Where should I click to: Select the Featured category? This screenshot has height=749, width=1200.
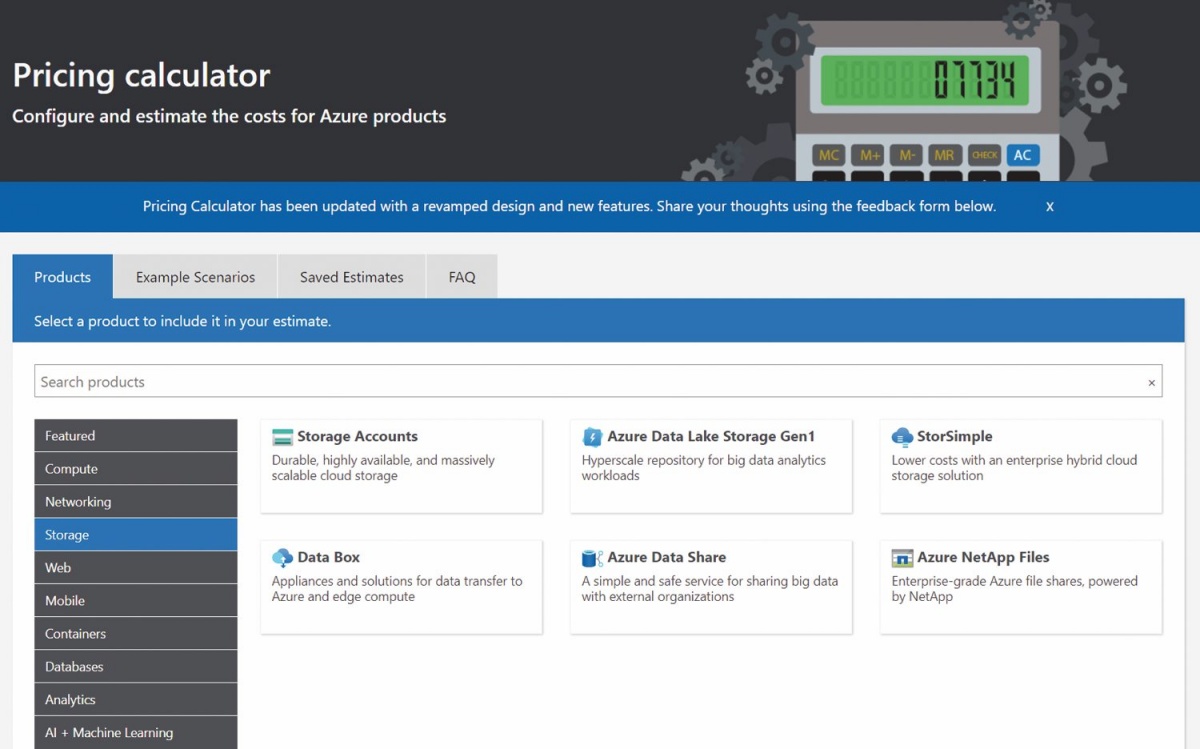[x=136, y=436]
